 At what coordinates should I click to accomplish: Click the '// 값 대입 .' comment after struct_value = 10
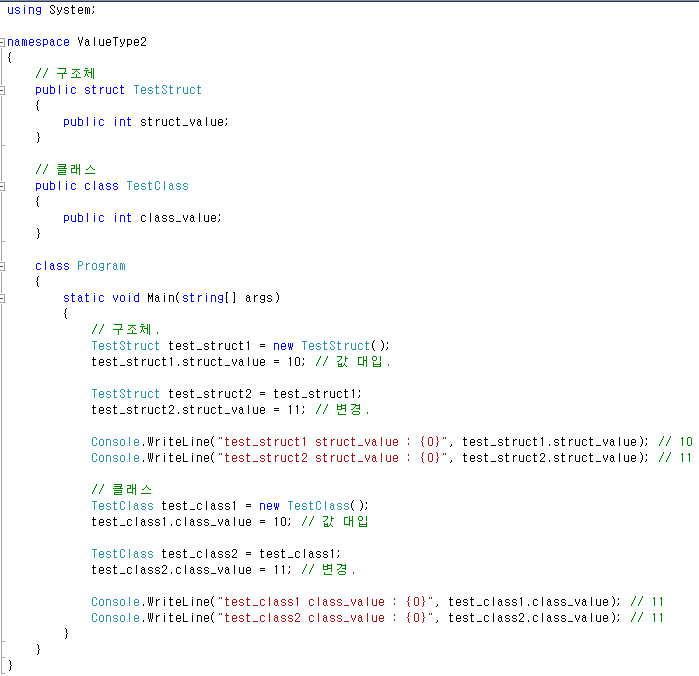(x=353, y=362)
